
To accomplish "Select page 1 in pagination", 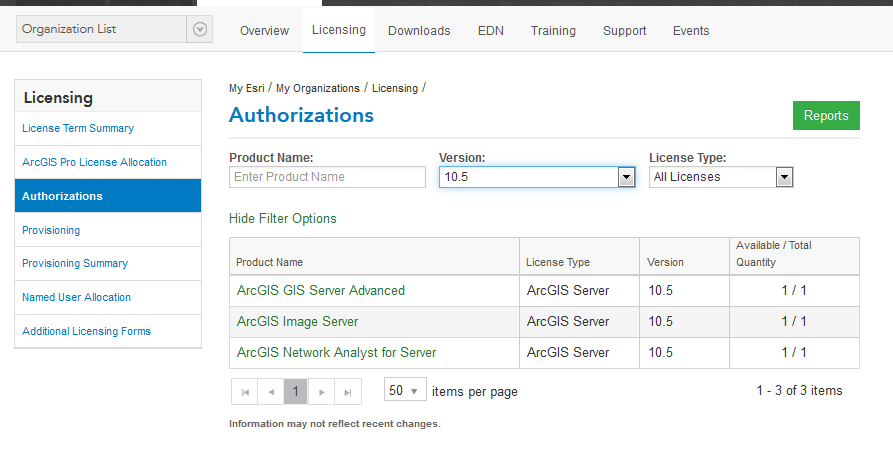I will click(x=295, y=391).
